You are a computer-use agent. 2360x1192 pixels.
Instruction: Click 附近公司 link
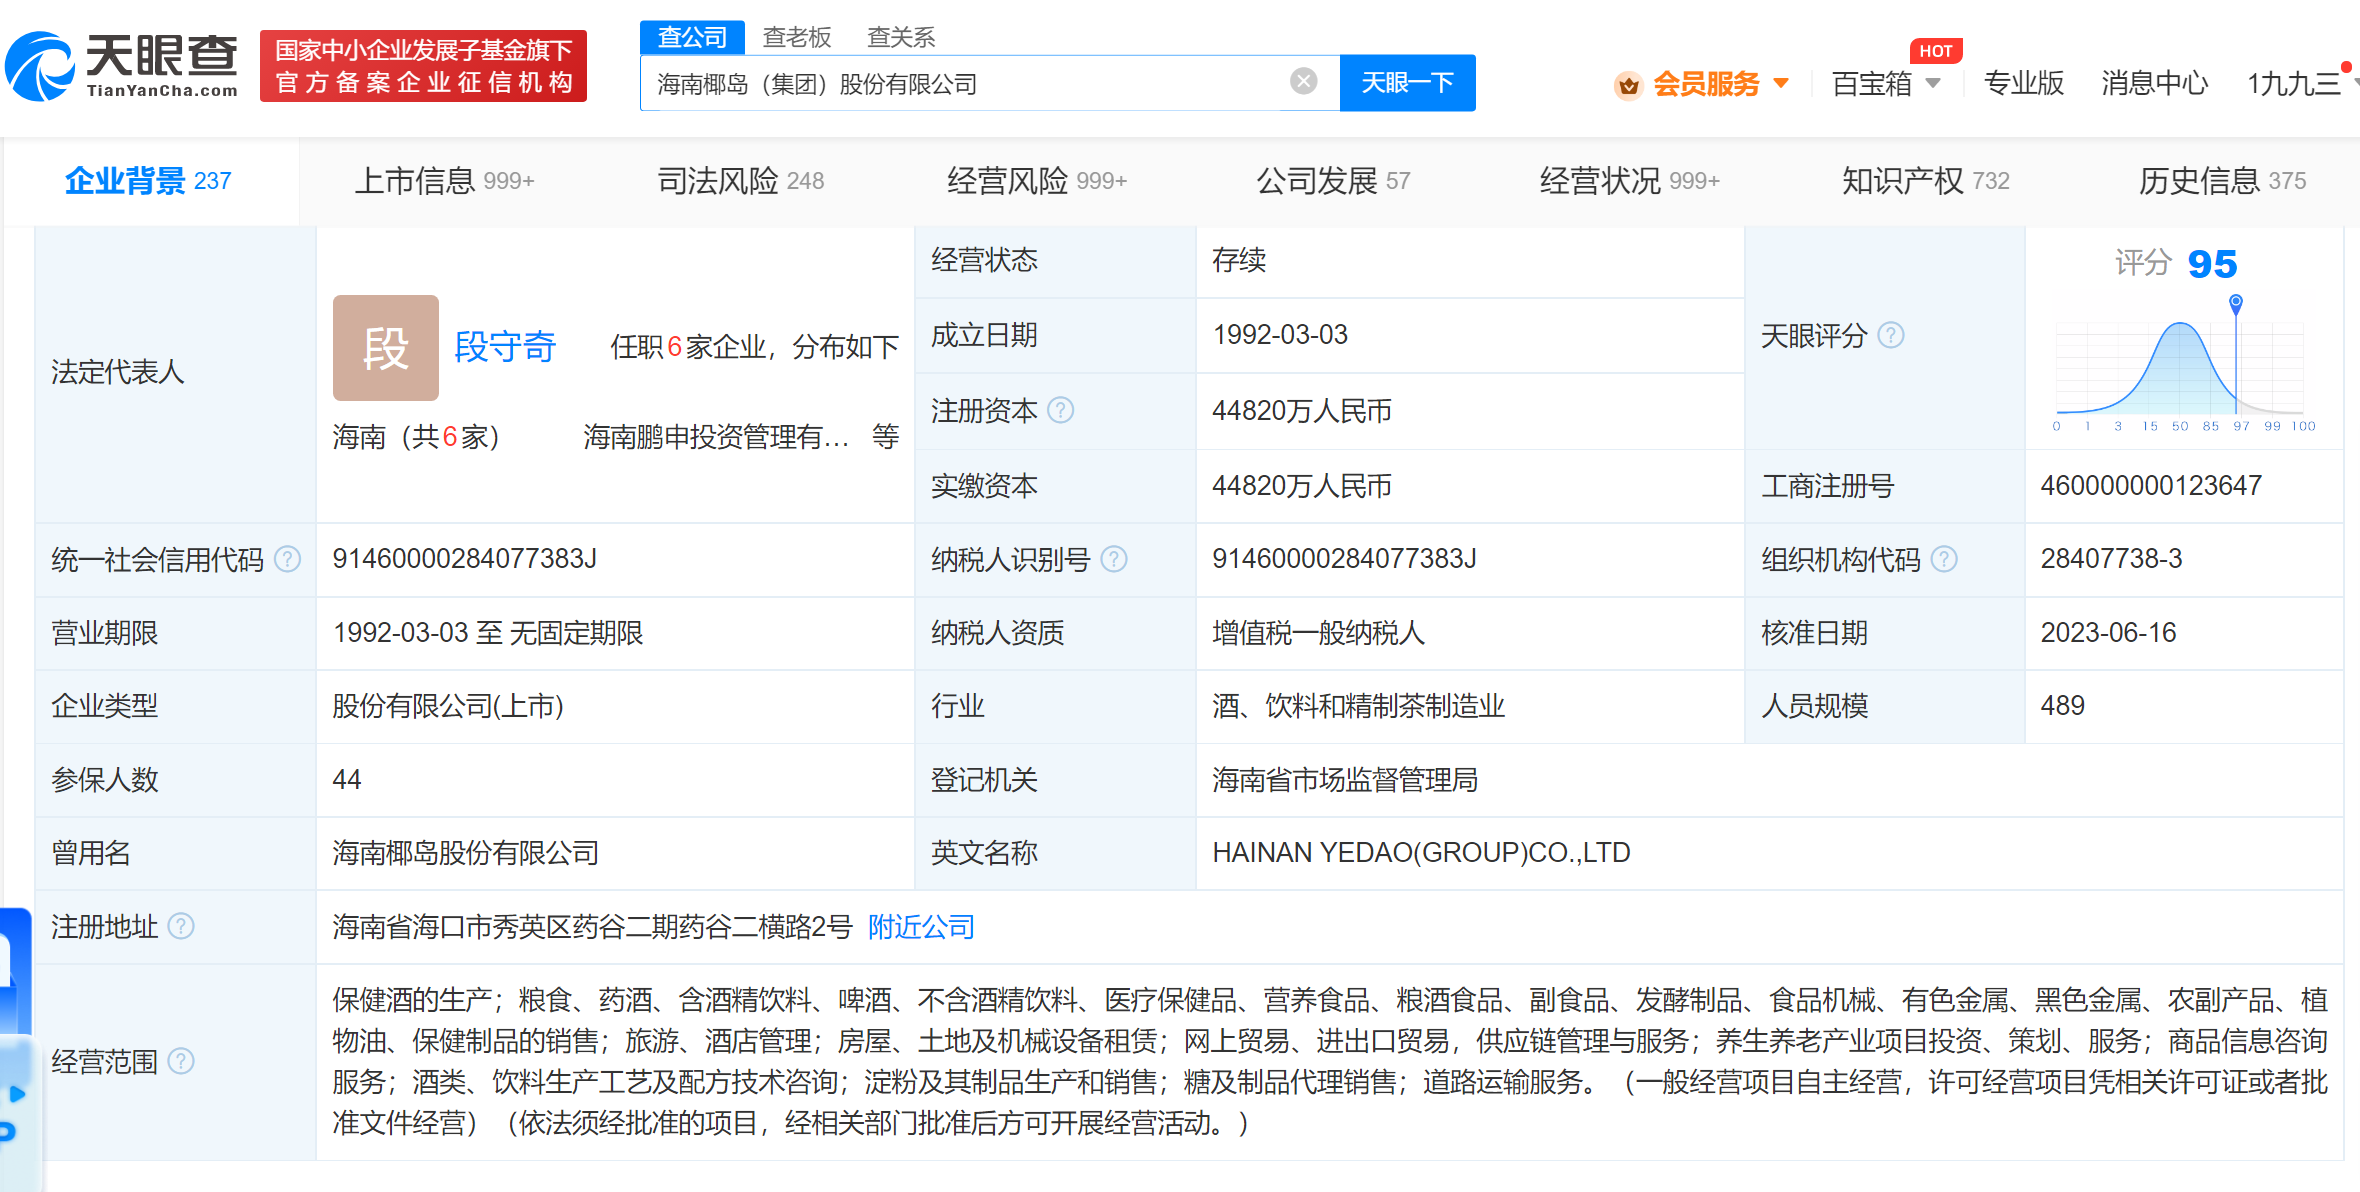(x=921, y=927)
